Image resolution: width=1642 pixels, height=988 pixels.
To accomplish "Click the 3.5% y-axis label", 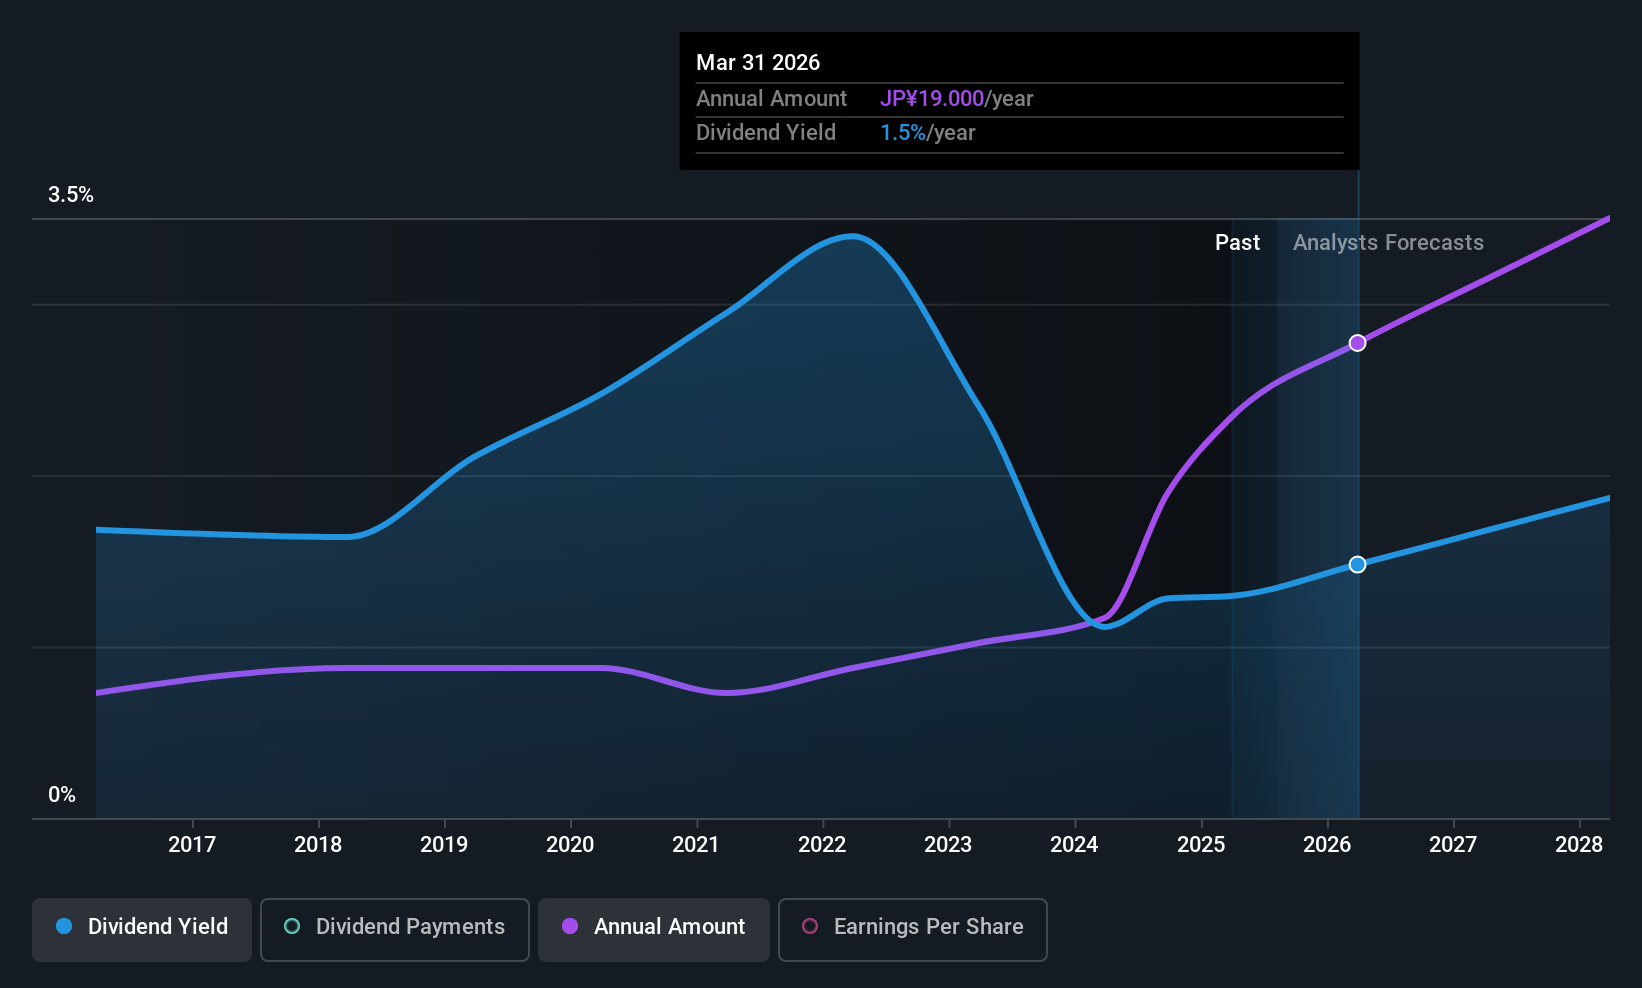I will tap(71, 195).
